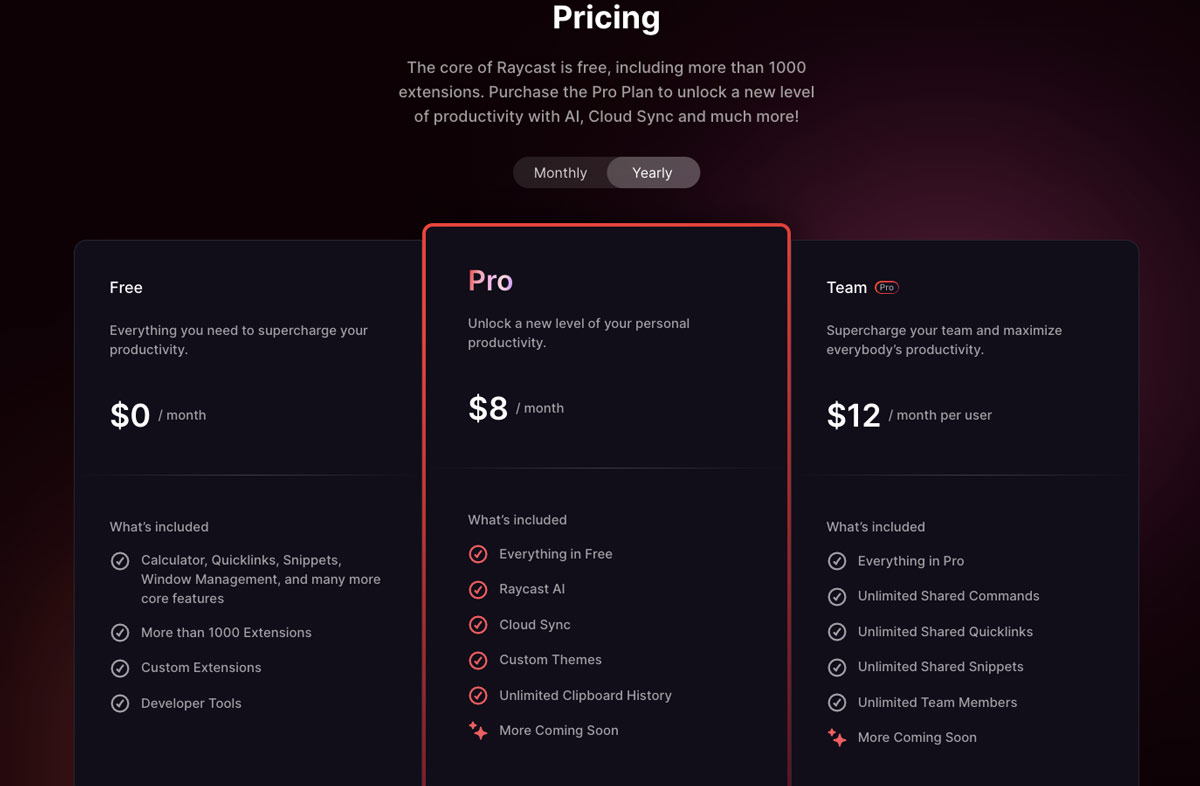Click the Pro plan heading
Image resolution: width=1200 pixels, height=786 pixels.
pyautogui.click(x=489, y=281)
